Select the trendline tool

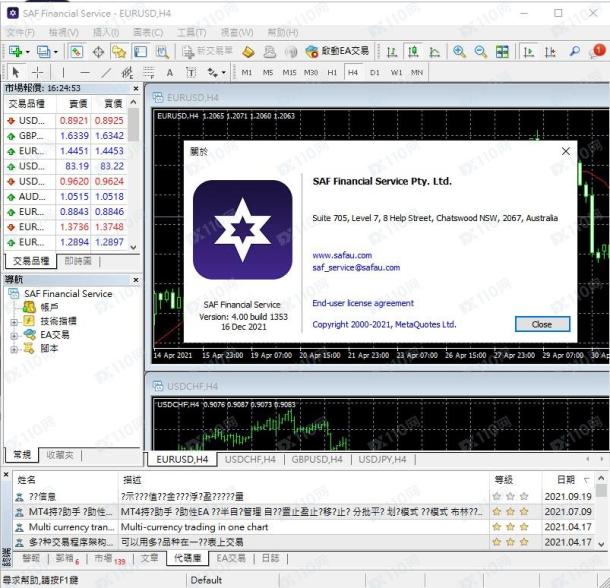[x=106, y=72]
